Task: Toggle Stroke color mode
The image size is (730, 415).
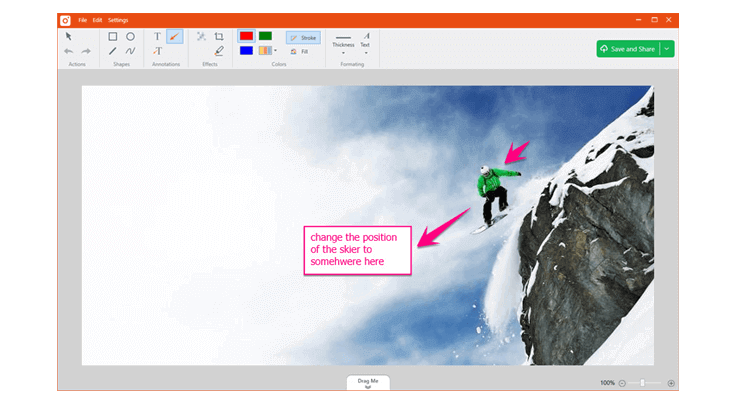Action: point(304,38)
